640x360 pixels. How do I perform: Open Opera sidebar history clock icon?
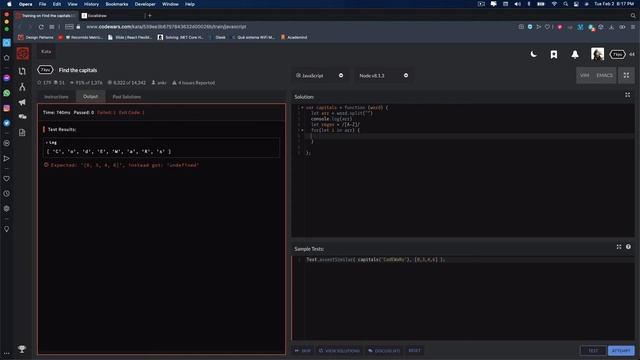click(7, 193)
